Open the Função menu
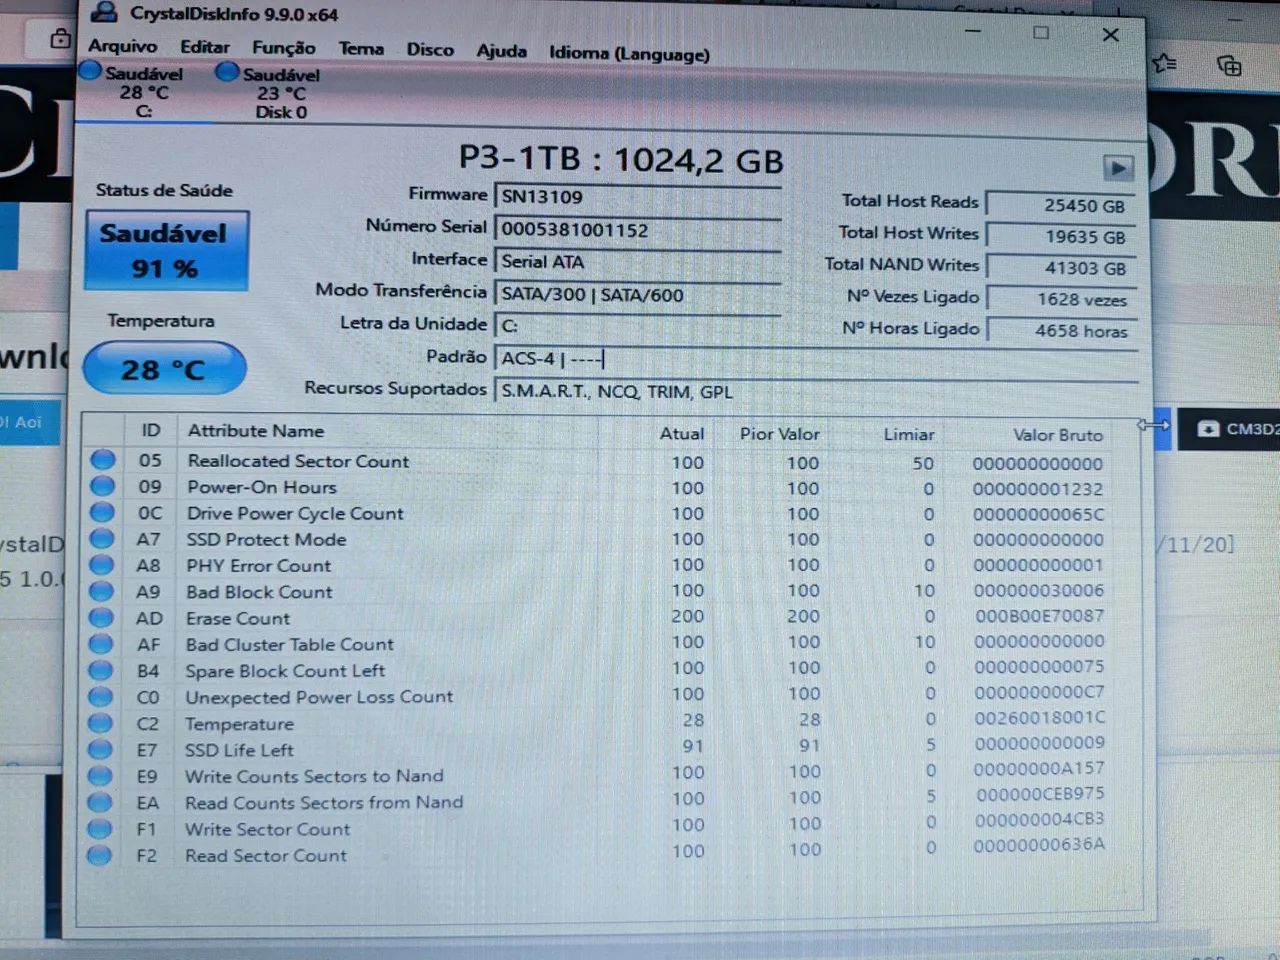The image size is (1280, 960). [x=283, y=48]
